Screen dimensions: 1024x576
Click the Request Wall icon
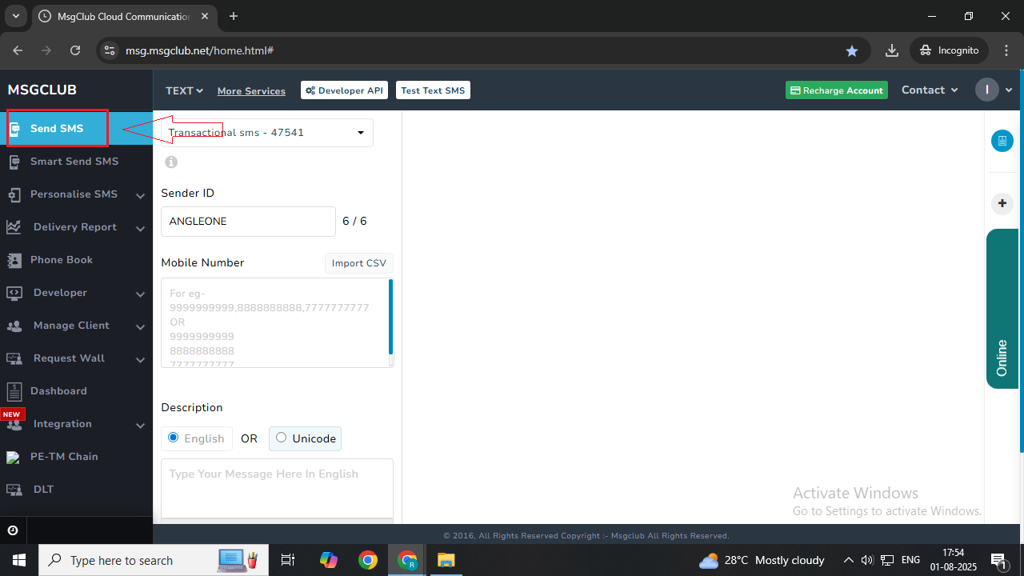(14, 359)
